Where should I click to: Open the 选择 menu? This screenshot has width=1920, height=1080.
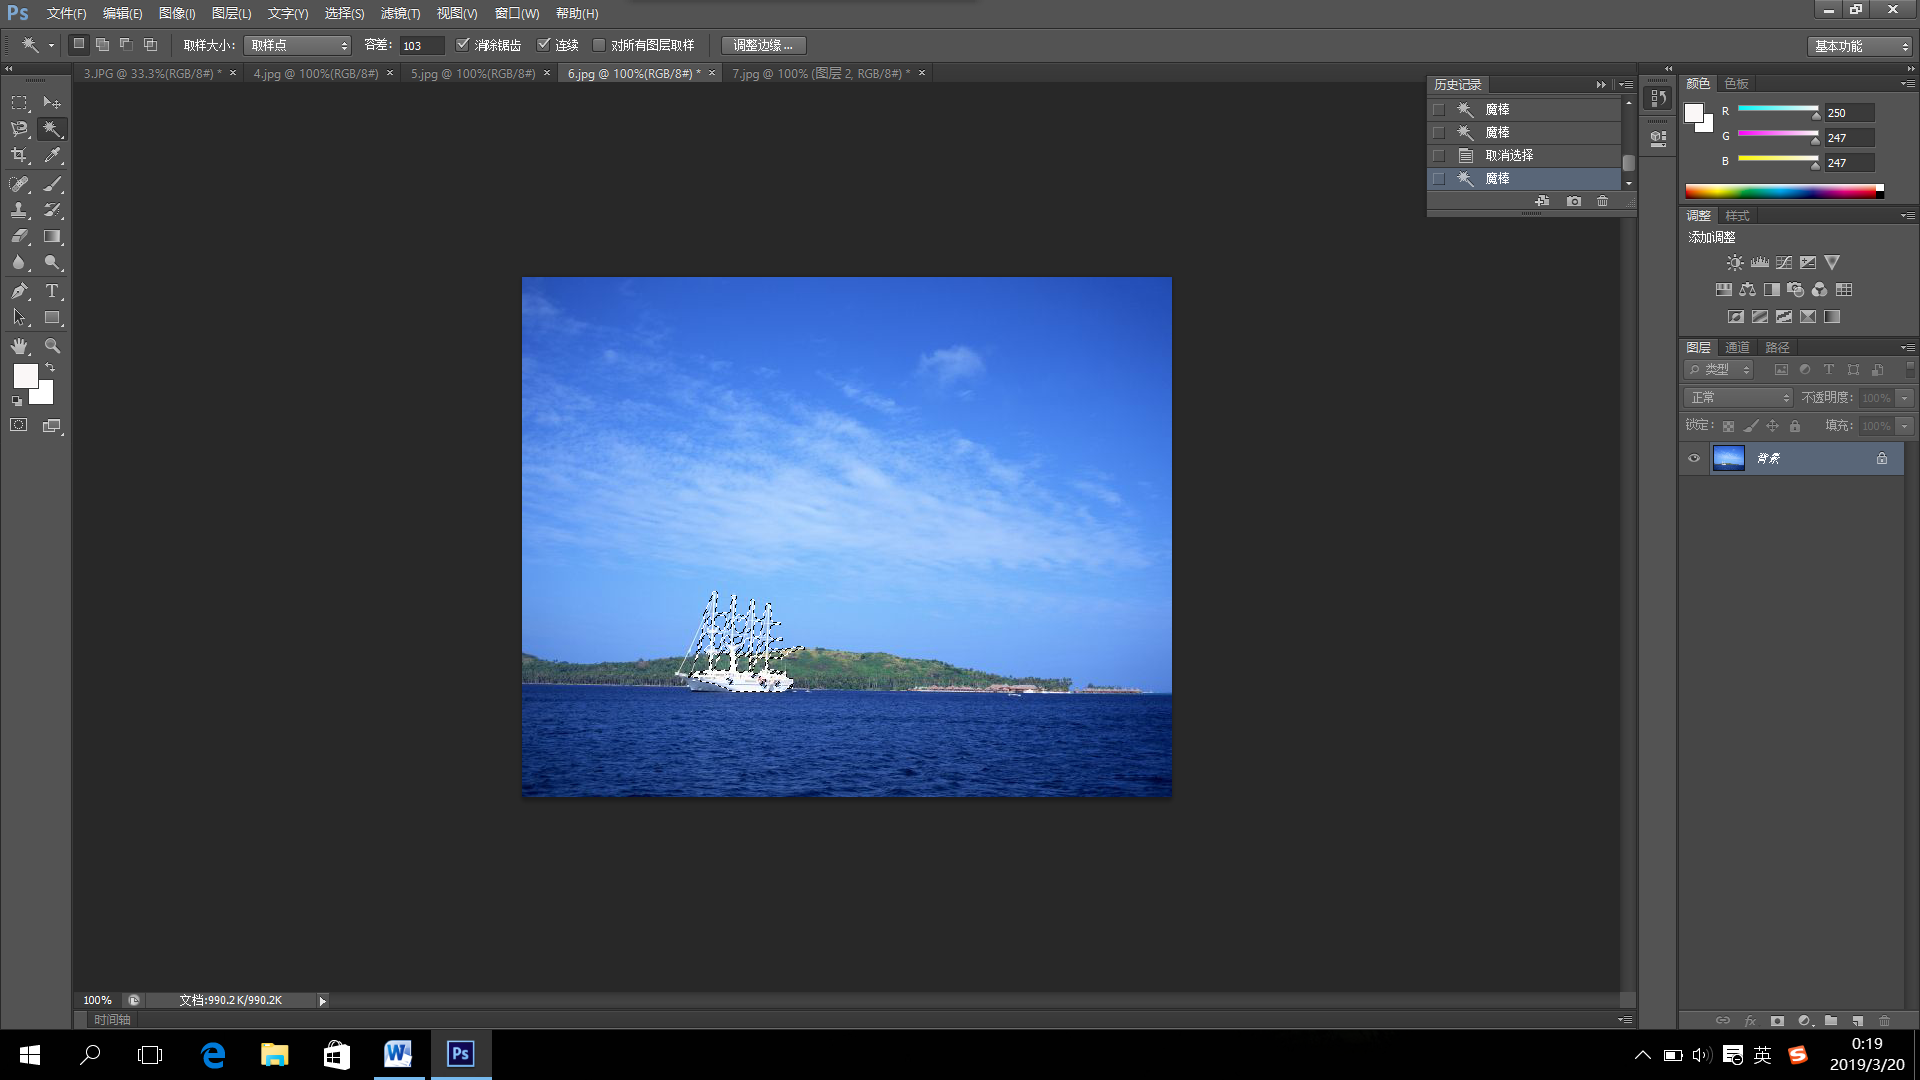344,14
